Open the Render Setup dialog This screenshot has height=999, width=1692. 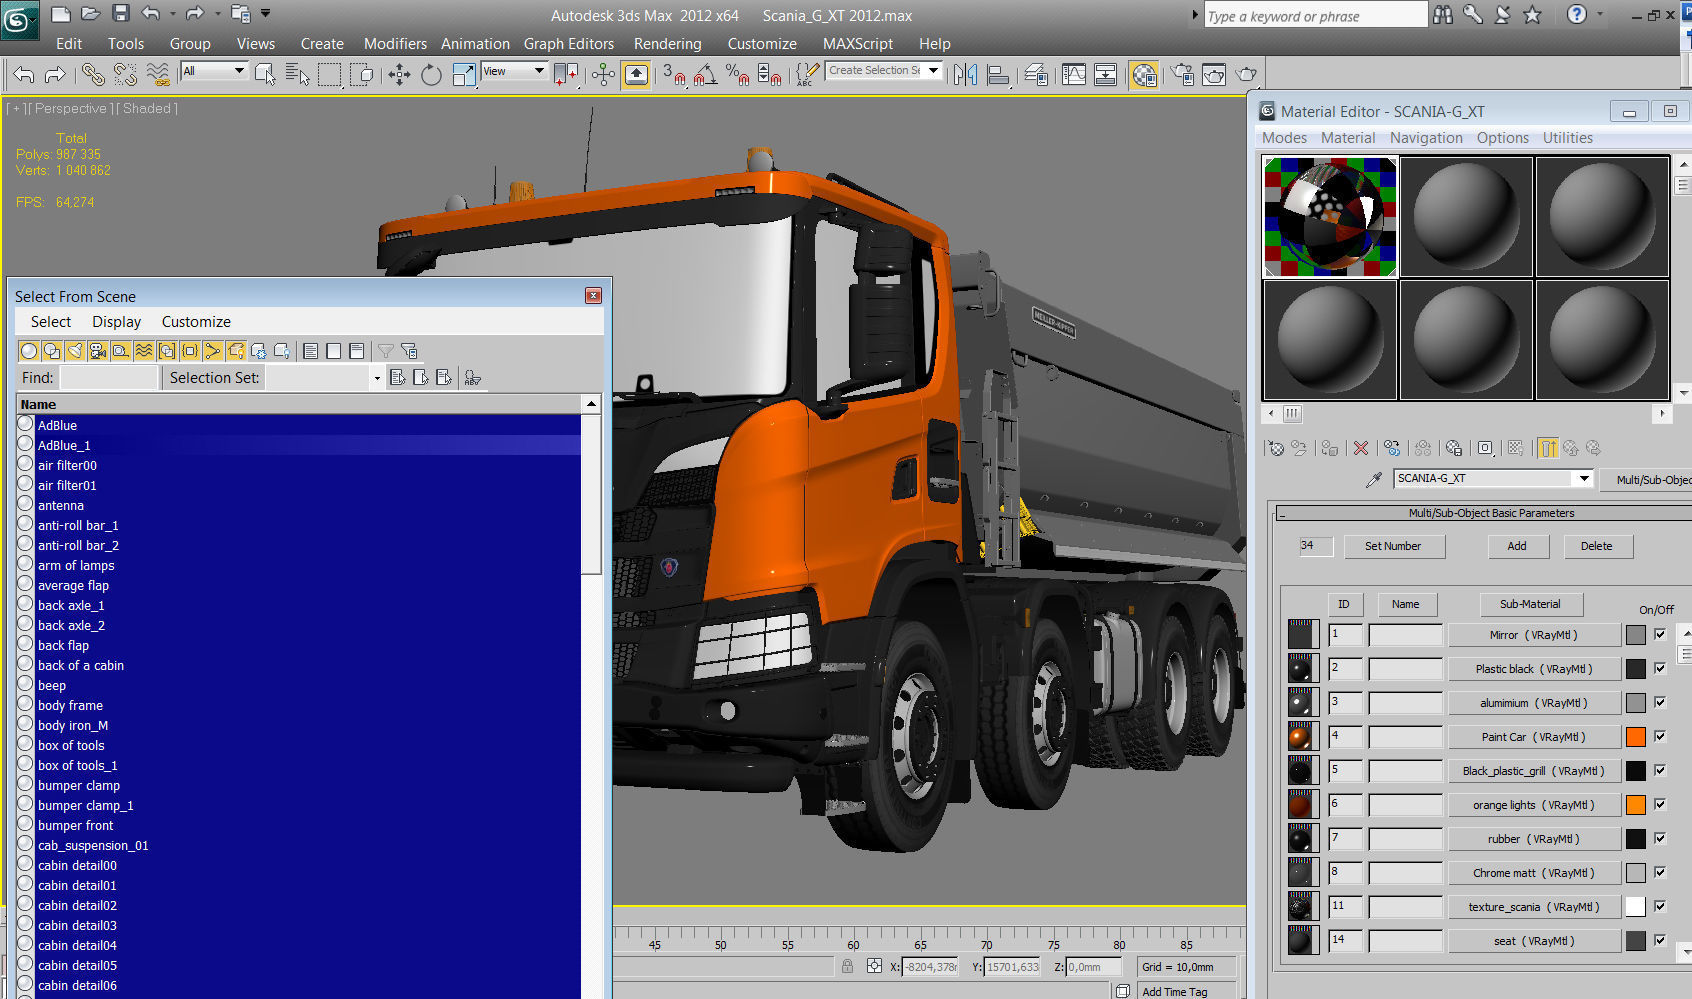pos(1182,75)
